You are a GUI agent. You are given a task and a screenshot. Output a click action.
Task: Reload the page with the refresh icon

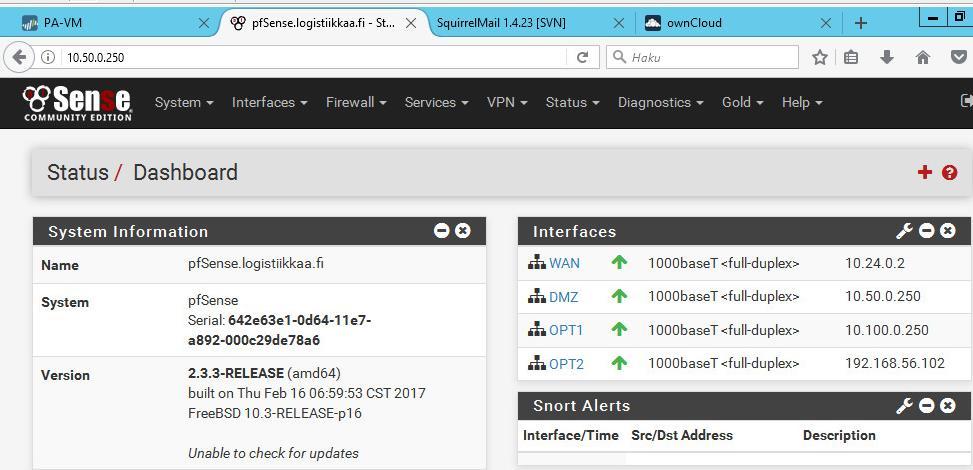point(582,58)
